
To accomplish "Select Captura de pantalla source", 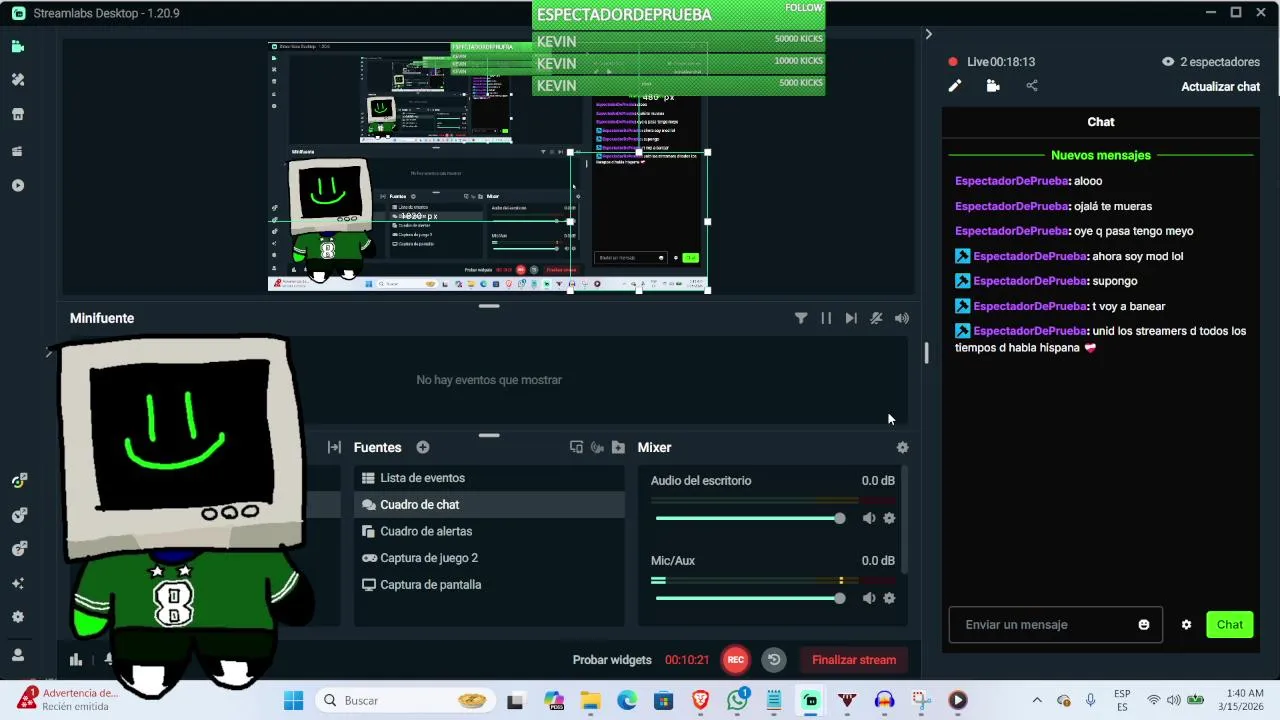I will point(489,585).
